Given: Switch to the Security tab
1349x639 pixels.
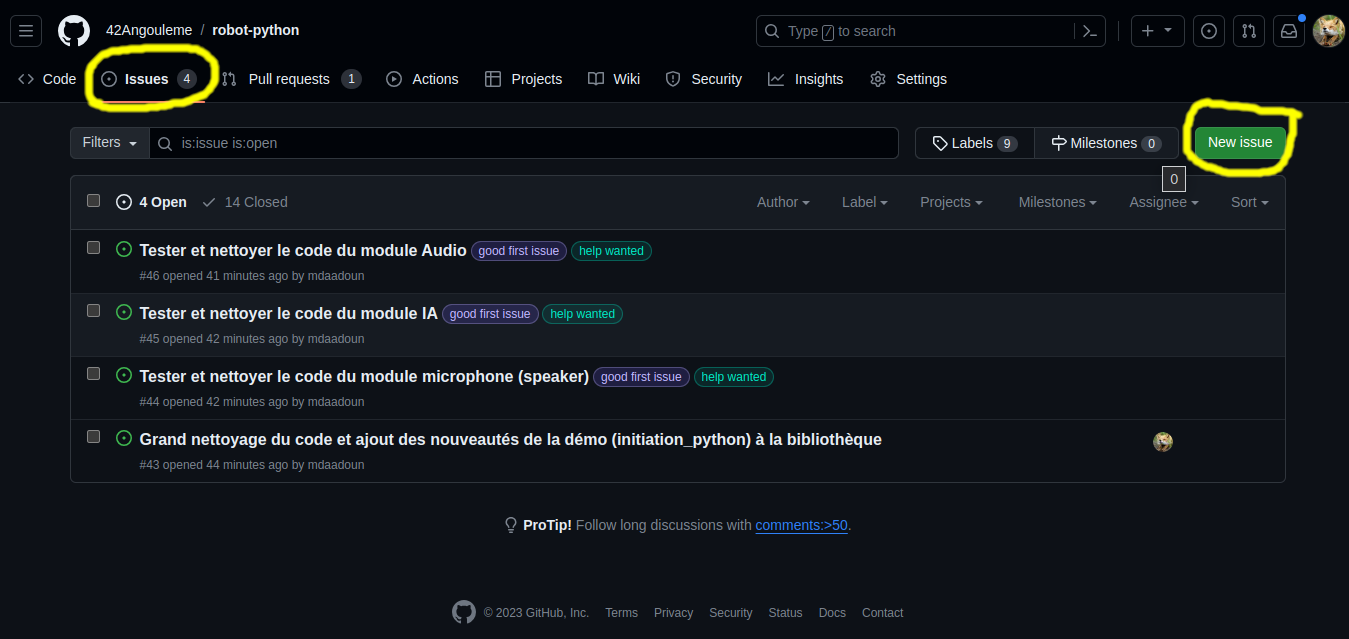Looking at the screenshot, I should click(x=704, y=79).
